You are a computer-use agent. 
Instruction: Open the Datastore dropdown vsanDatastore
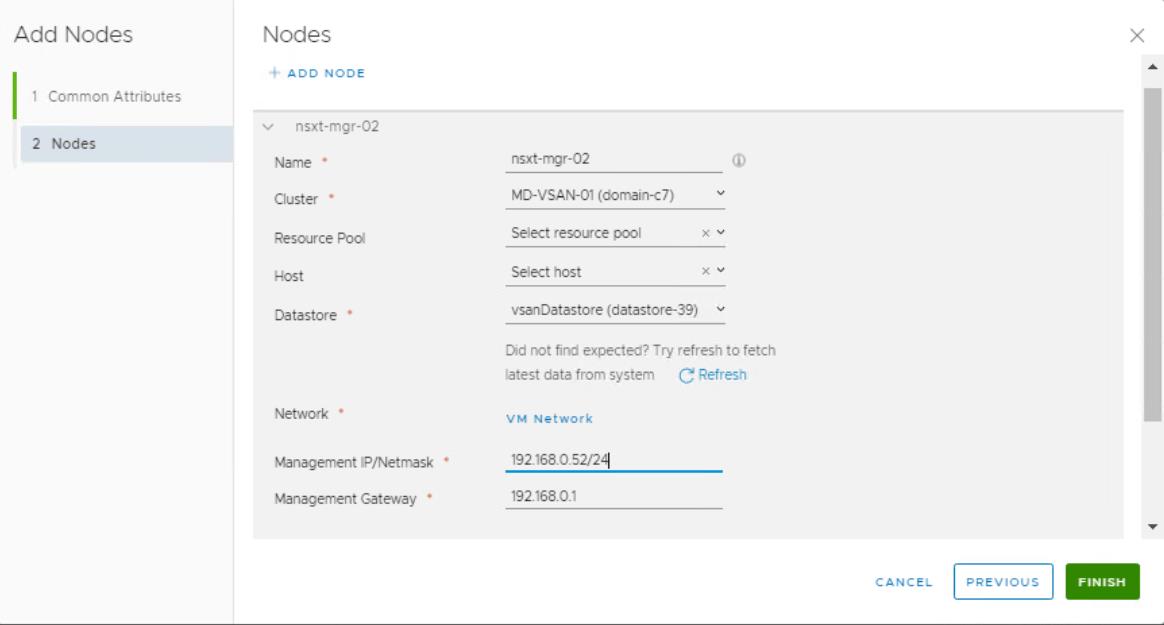click(615, 310)
